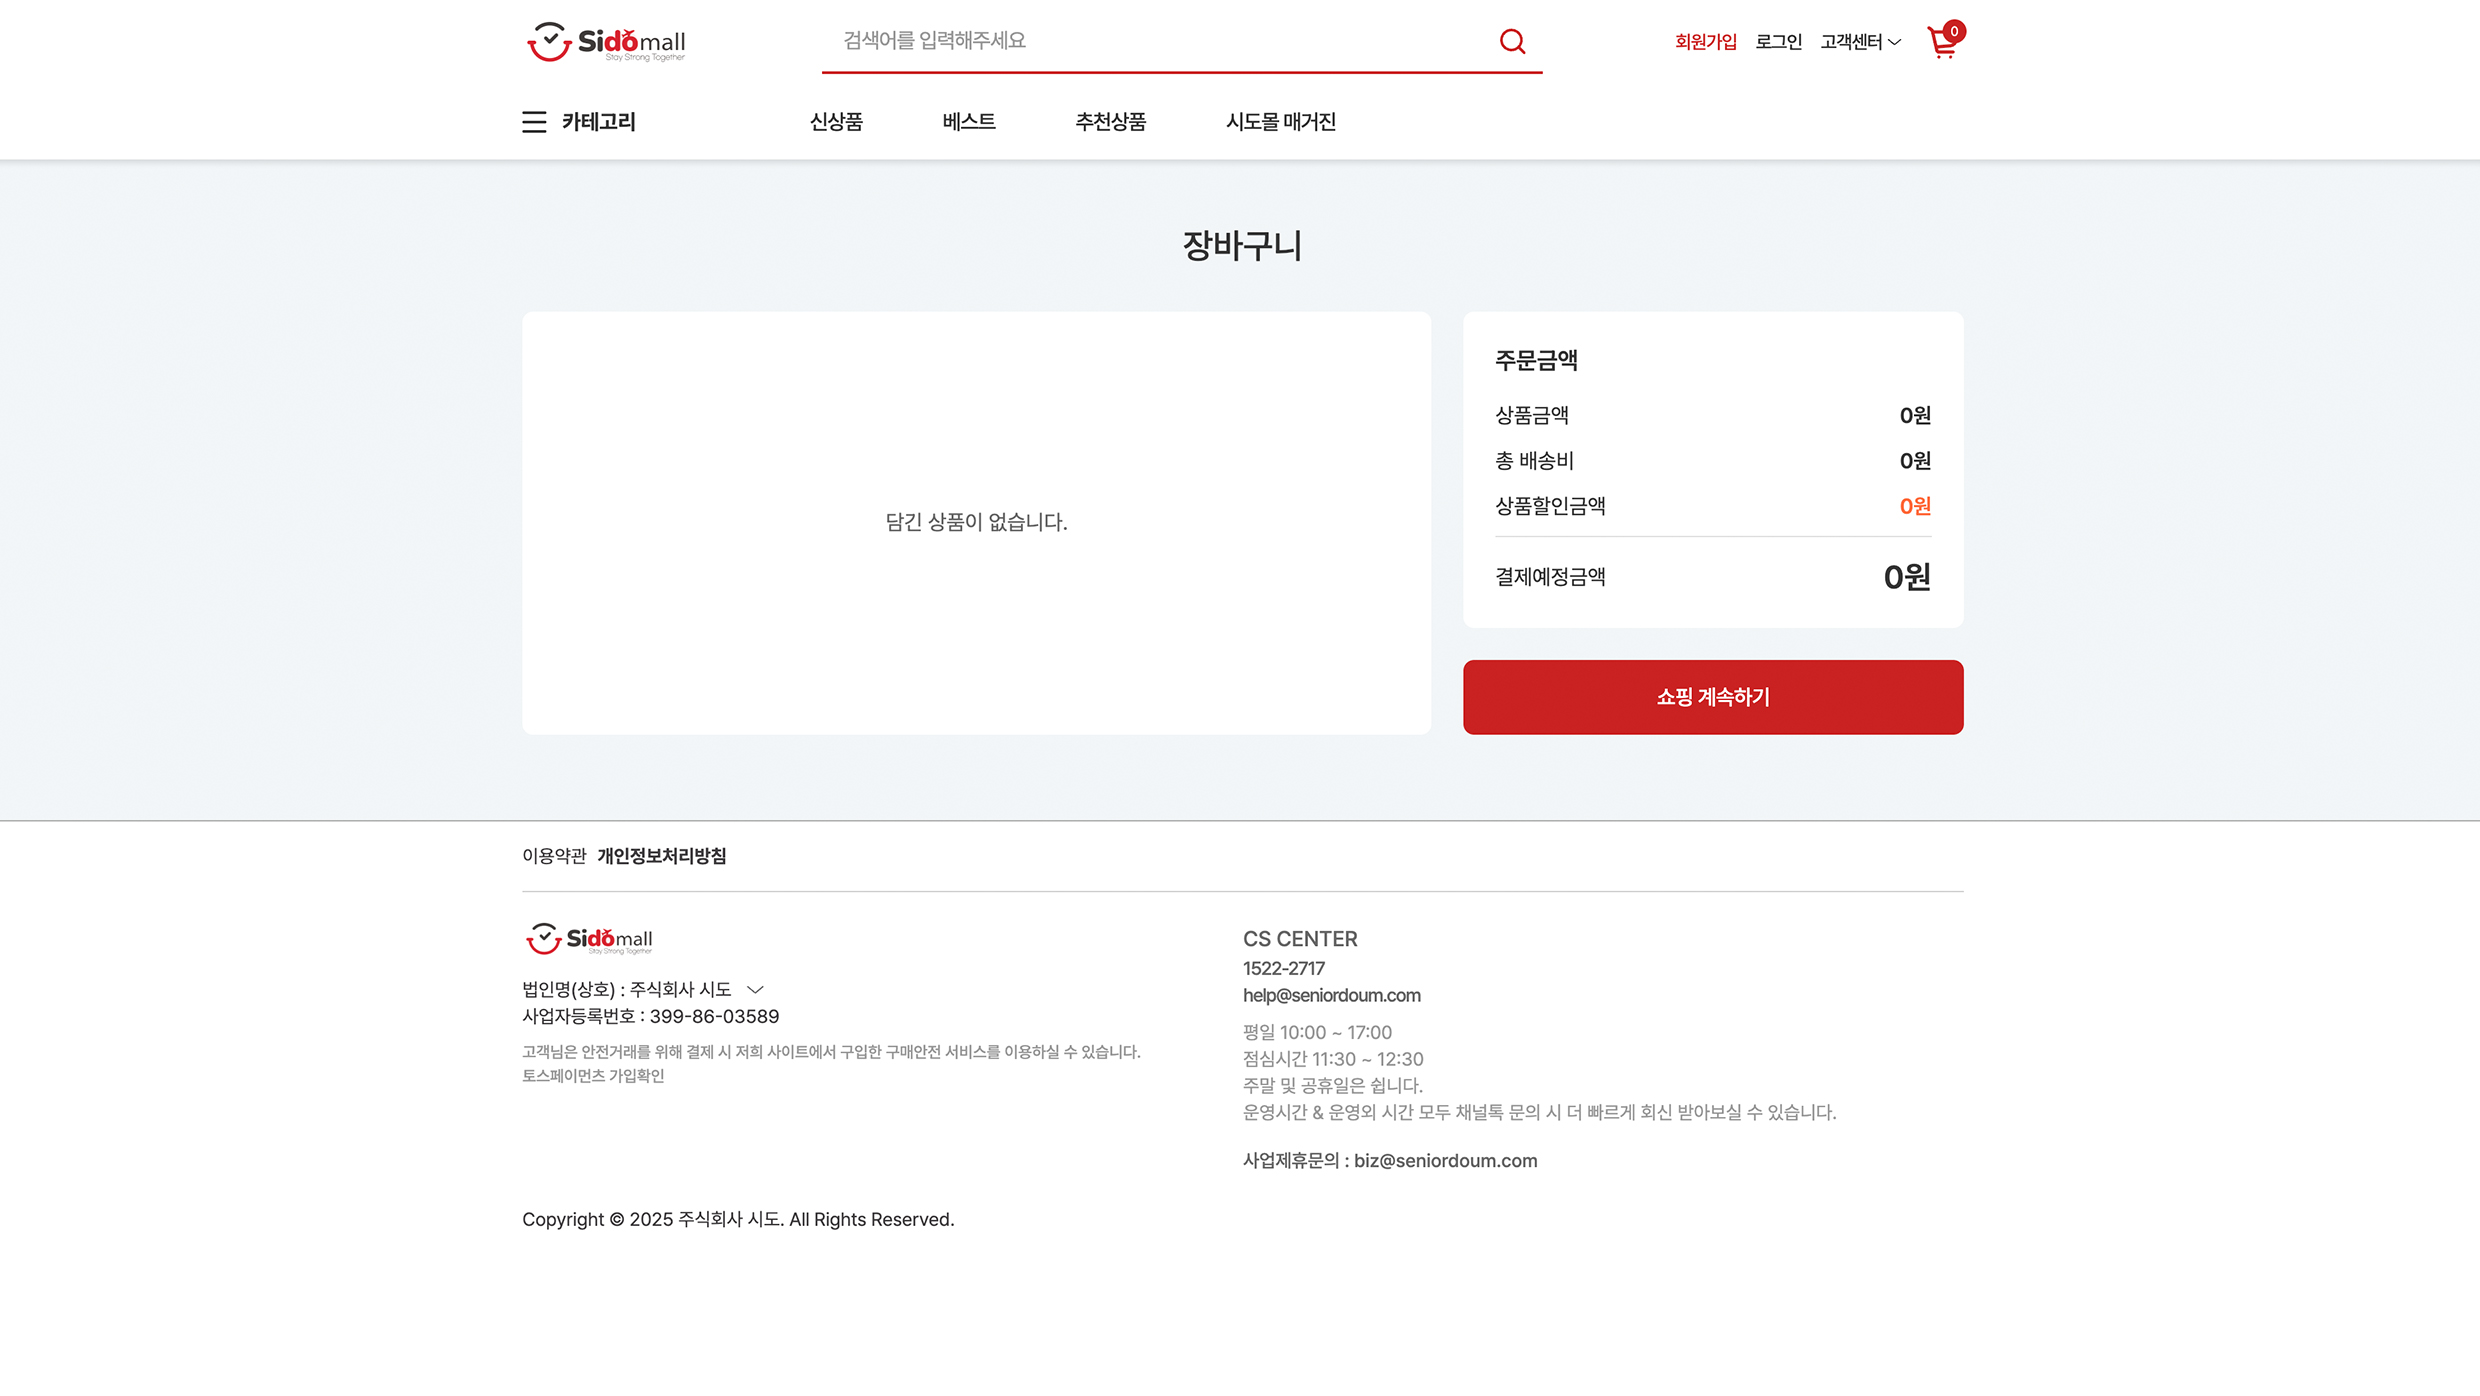Go to 신상품 menu
2480x1396 pixels.
pyautogui.click(x=836, y=122)
